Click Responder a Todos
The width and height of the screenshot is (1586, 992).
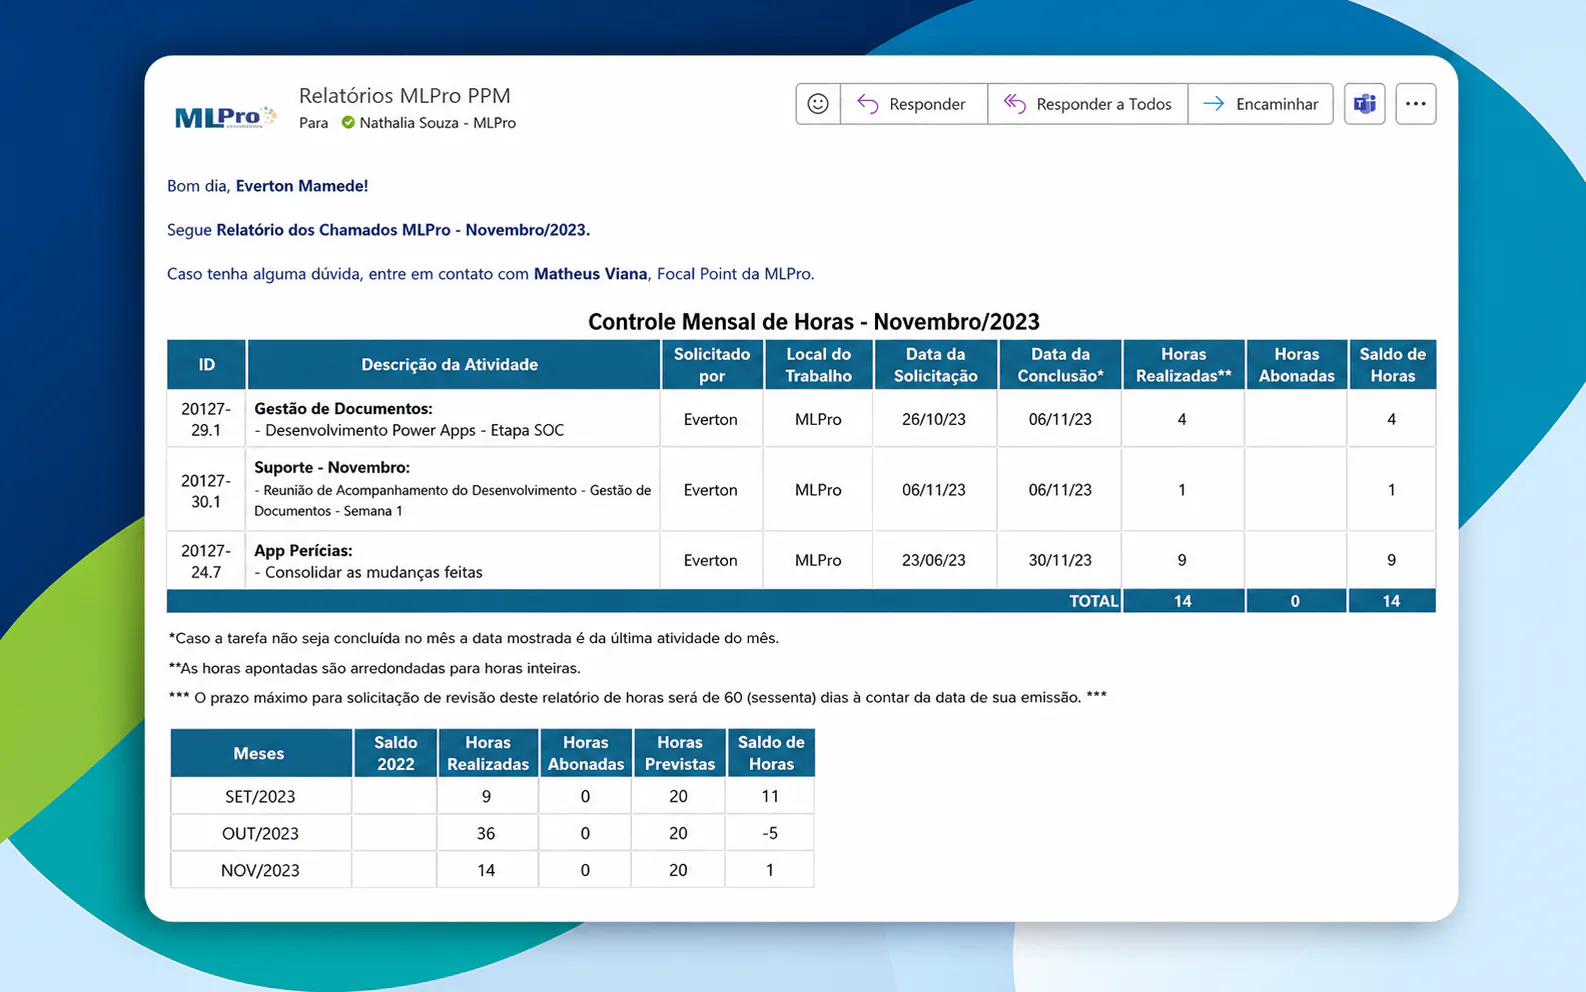pyautogui.click(x=1088, y=104)
